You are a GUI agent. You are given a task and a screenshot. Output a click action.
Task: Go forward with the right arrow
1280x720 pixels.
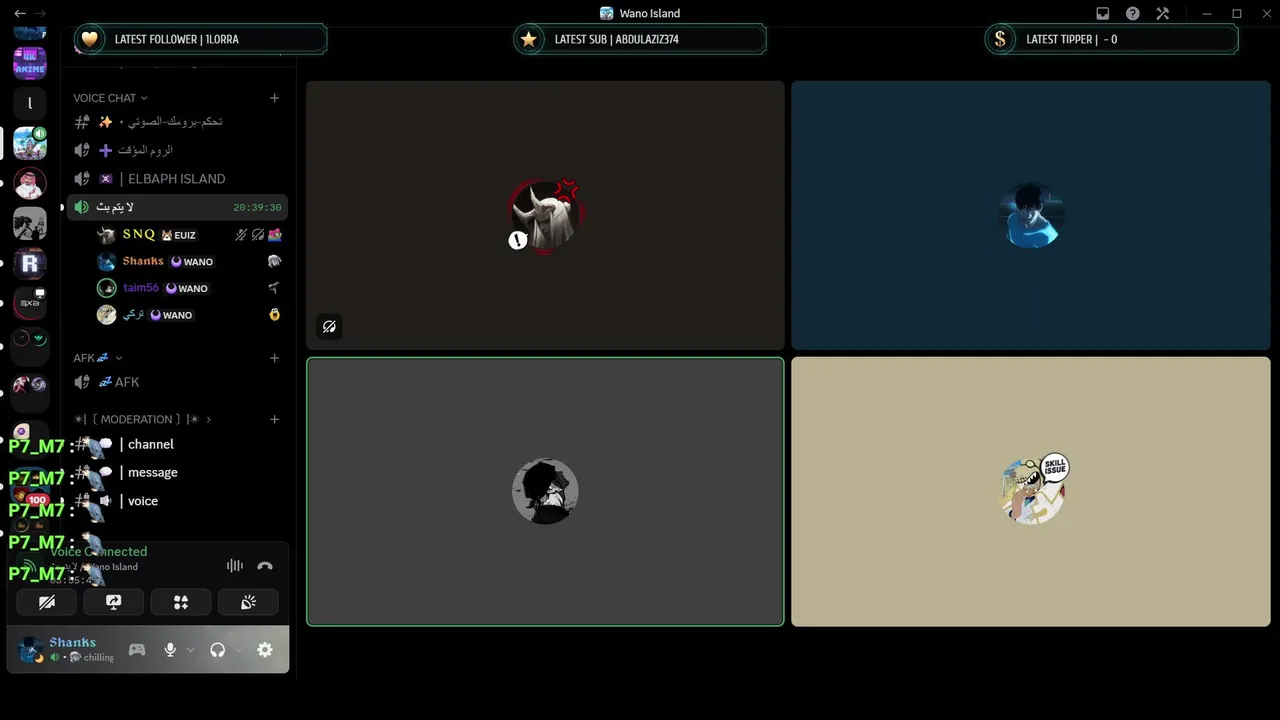(41, 13)
